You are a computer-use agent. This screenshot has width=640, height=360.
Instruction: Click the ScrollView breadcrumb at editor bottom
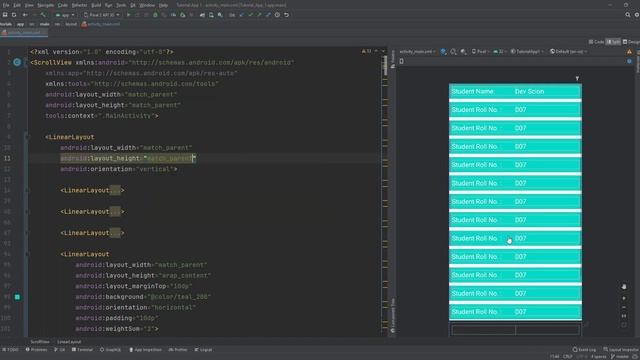tap(40, 342)
